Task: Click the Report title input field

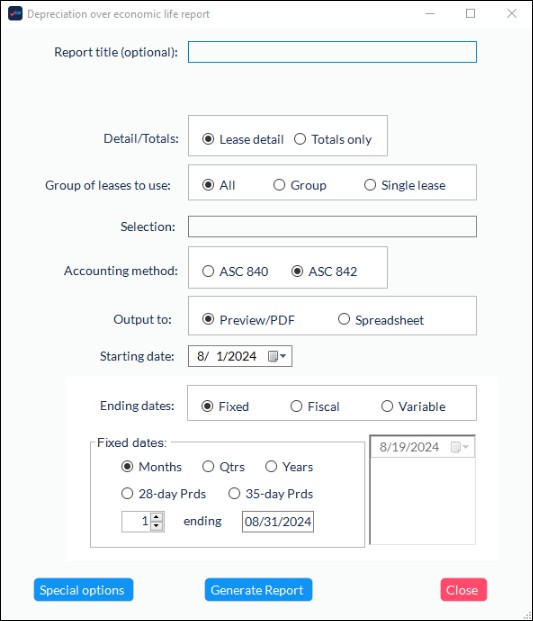Action: pyautogui.click(x=332, y=52)
